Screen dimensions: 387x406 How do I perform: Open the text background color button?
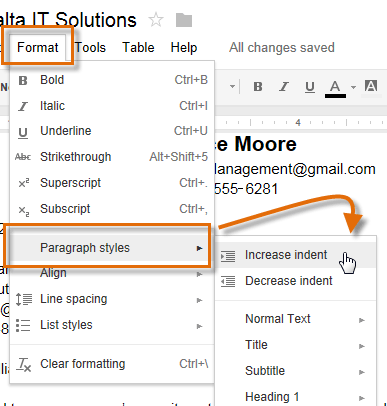click(x=371, y=87)
